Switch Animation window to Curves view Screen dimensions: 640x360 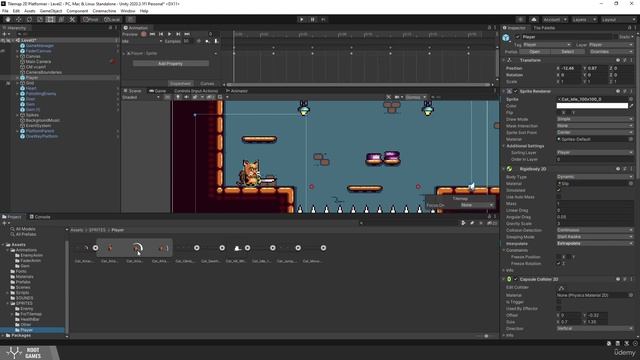[x=207, y=84]
